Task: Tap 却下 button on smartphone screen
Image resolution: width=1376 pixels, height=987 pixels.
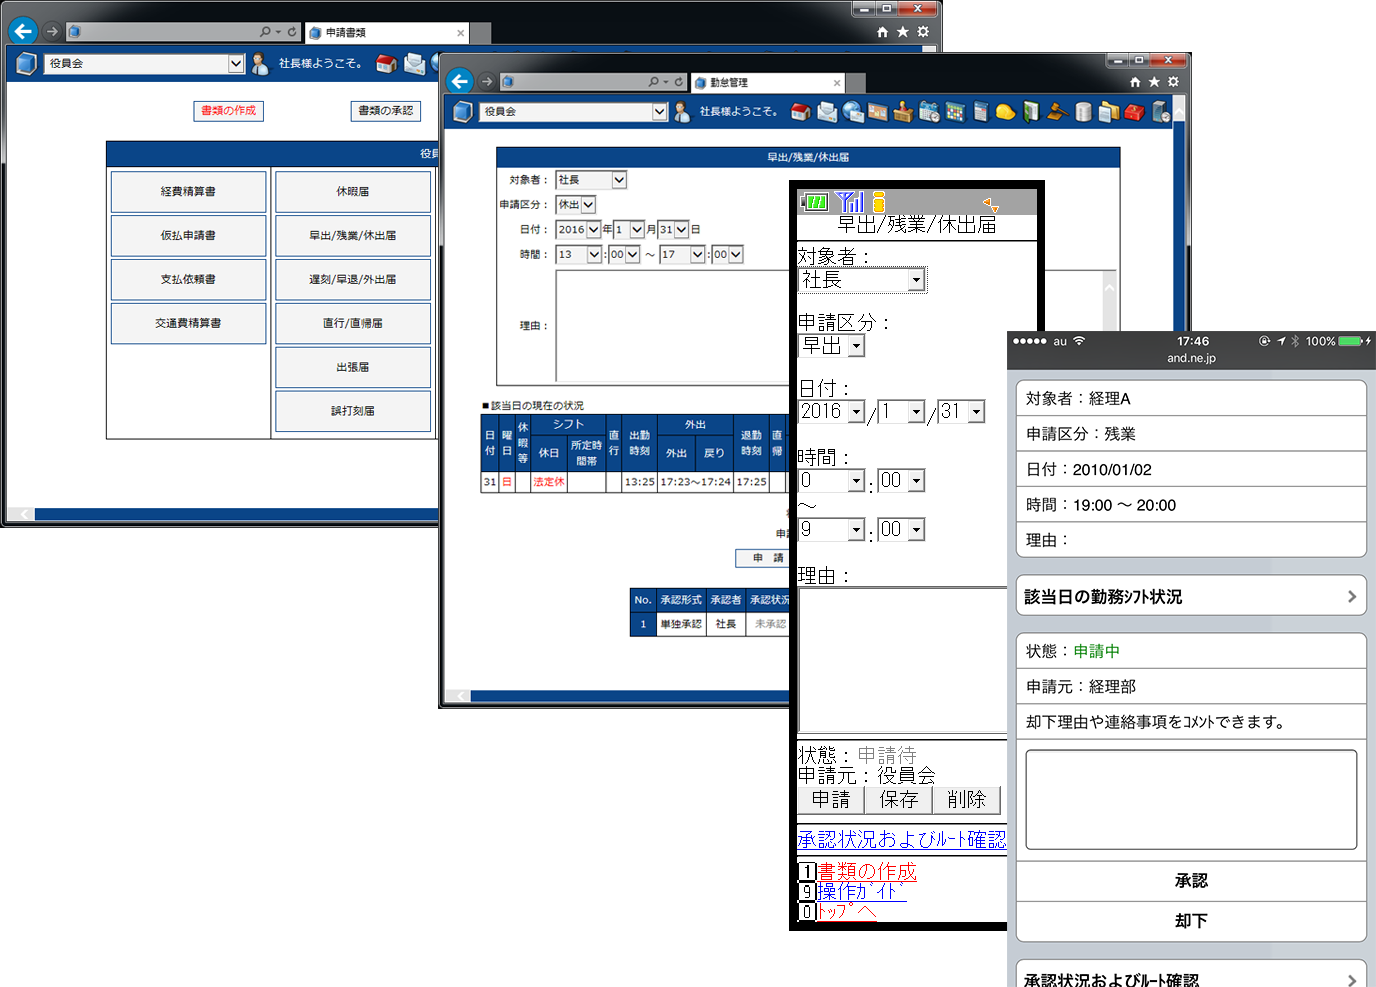Action: [x=1191, y=921]
